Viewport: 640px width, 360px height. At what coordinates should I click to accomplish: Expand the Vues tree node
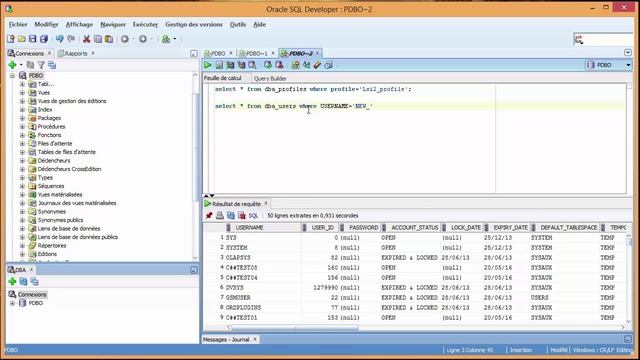22,93
